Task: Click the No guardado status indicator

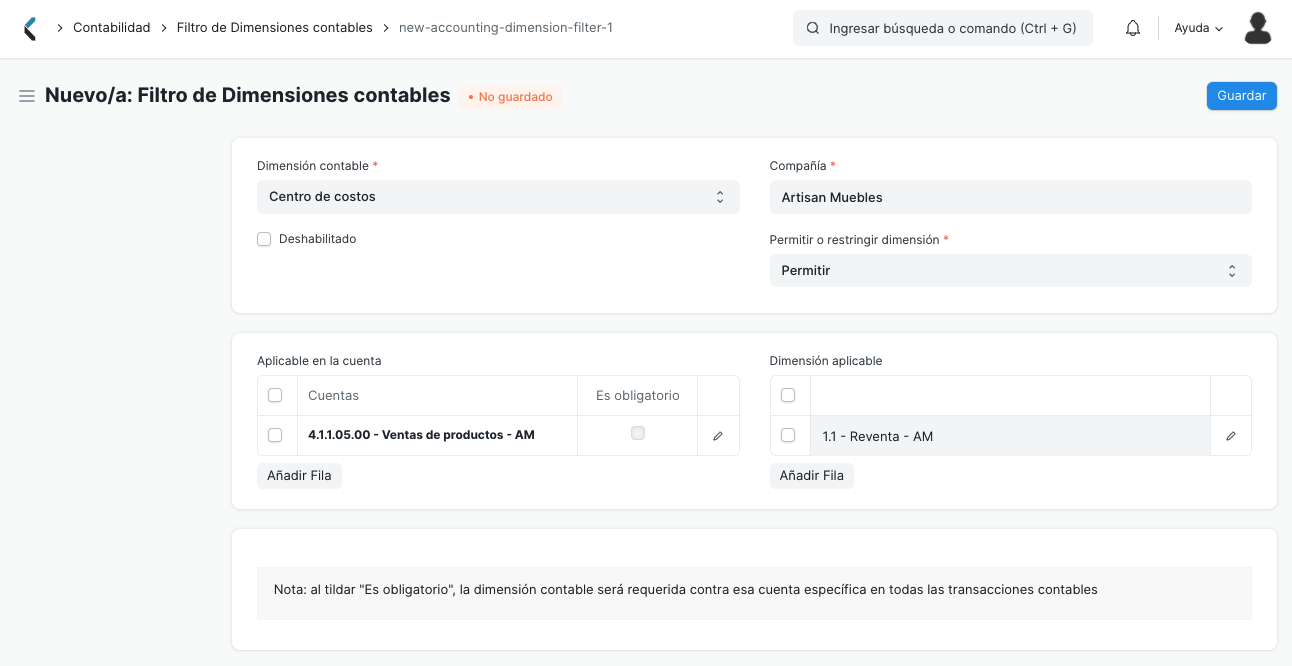Action: click(510, 96)
